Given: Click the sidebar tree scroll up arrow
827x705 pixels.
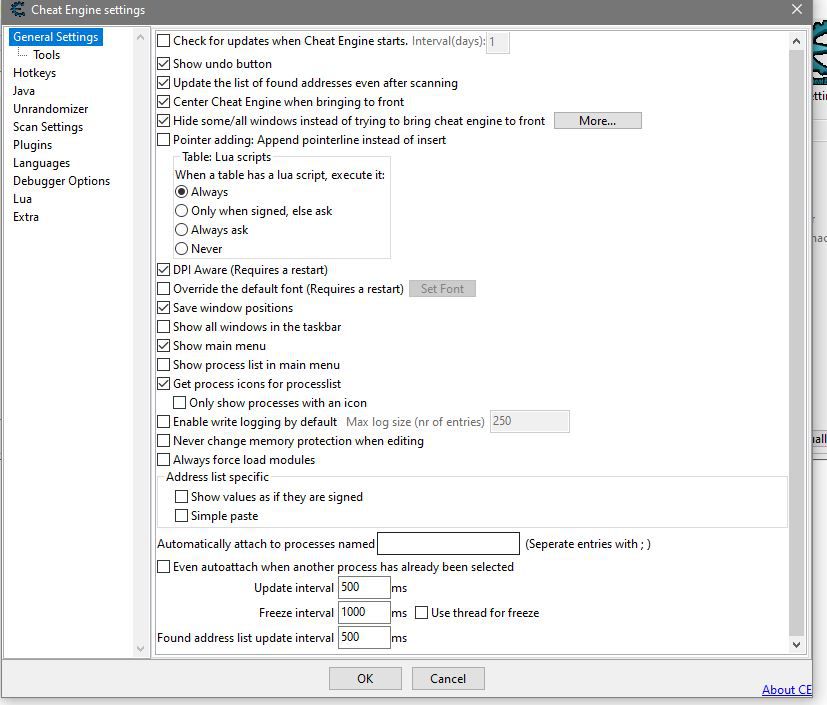Looking at the screenshot, I should pyautogui.click(x=140, y=37).
